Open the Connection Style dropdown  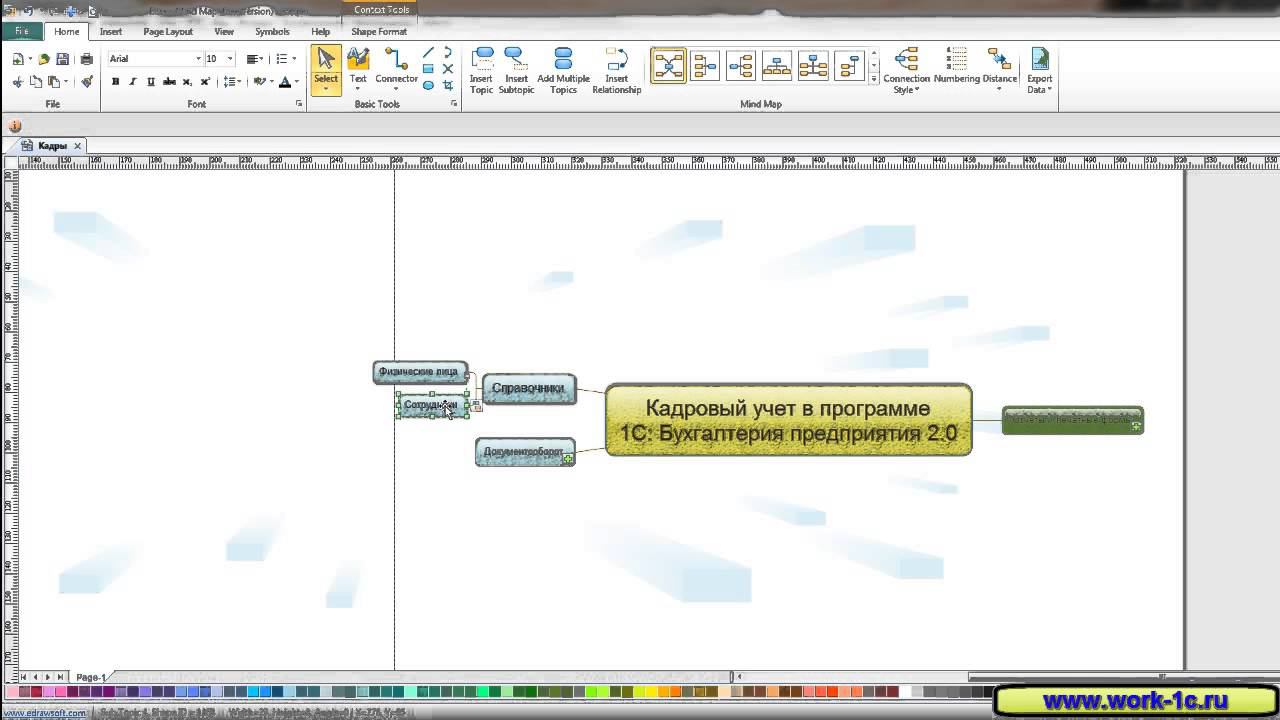pyautogui.click(x=906, y=71)
